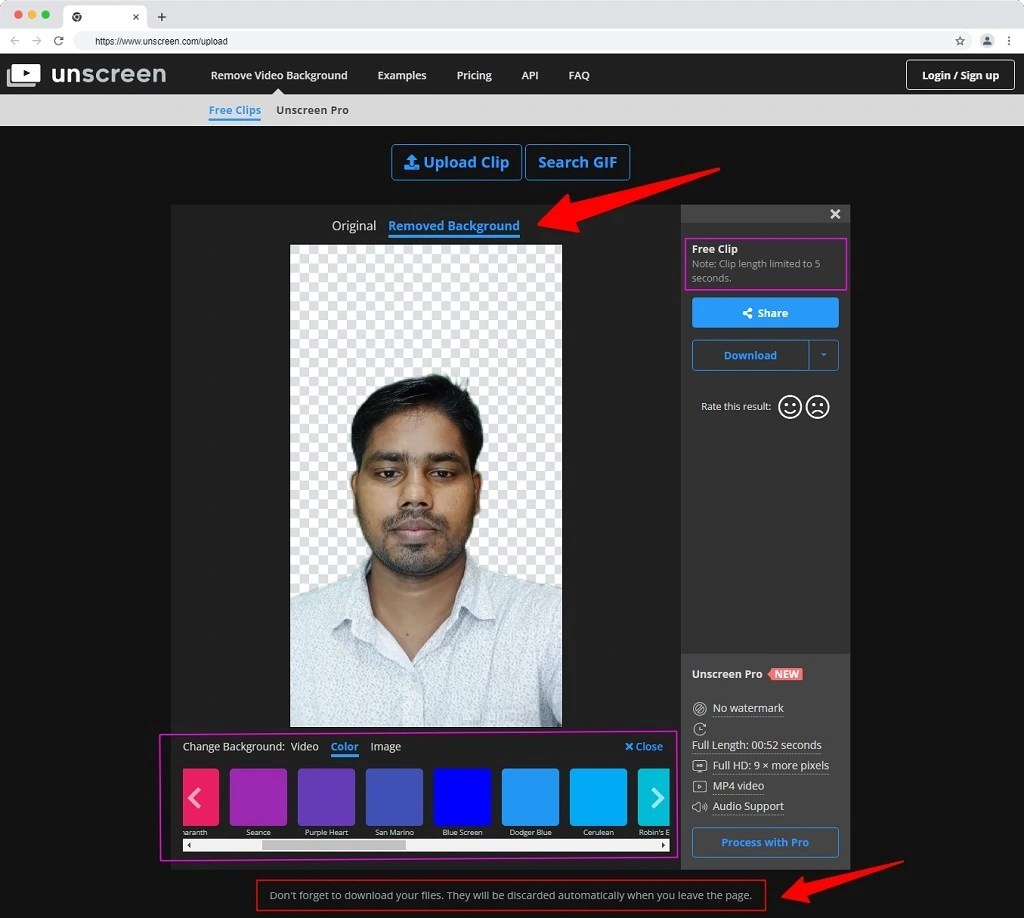Click the Upload Clip button
This screenshot has width=1024, height=918.
point(456,162)
